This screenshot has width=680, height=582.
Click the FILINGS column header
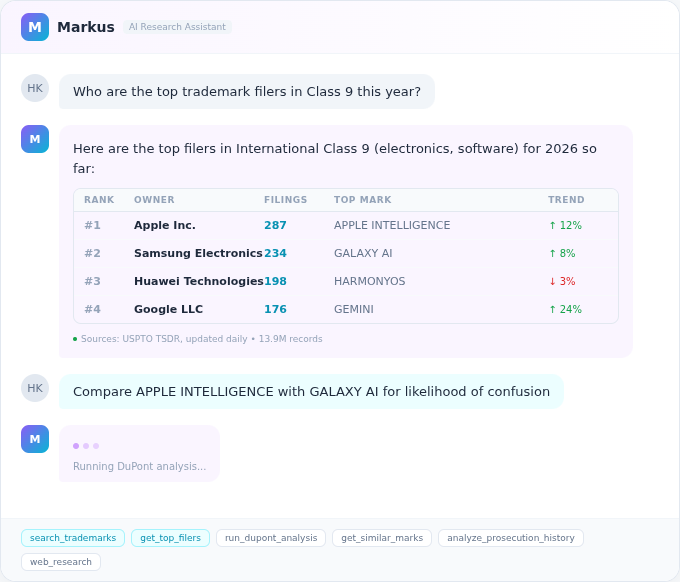(x=285, y=200)
